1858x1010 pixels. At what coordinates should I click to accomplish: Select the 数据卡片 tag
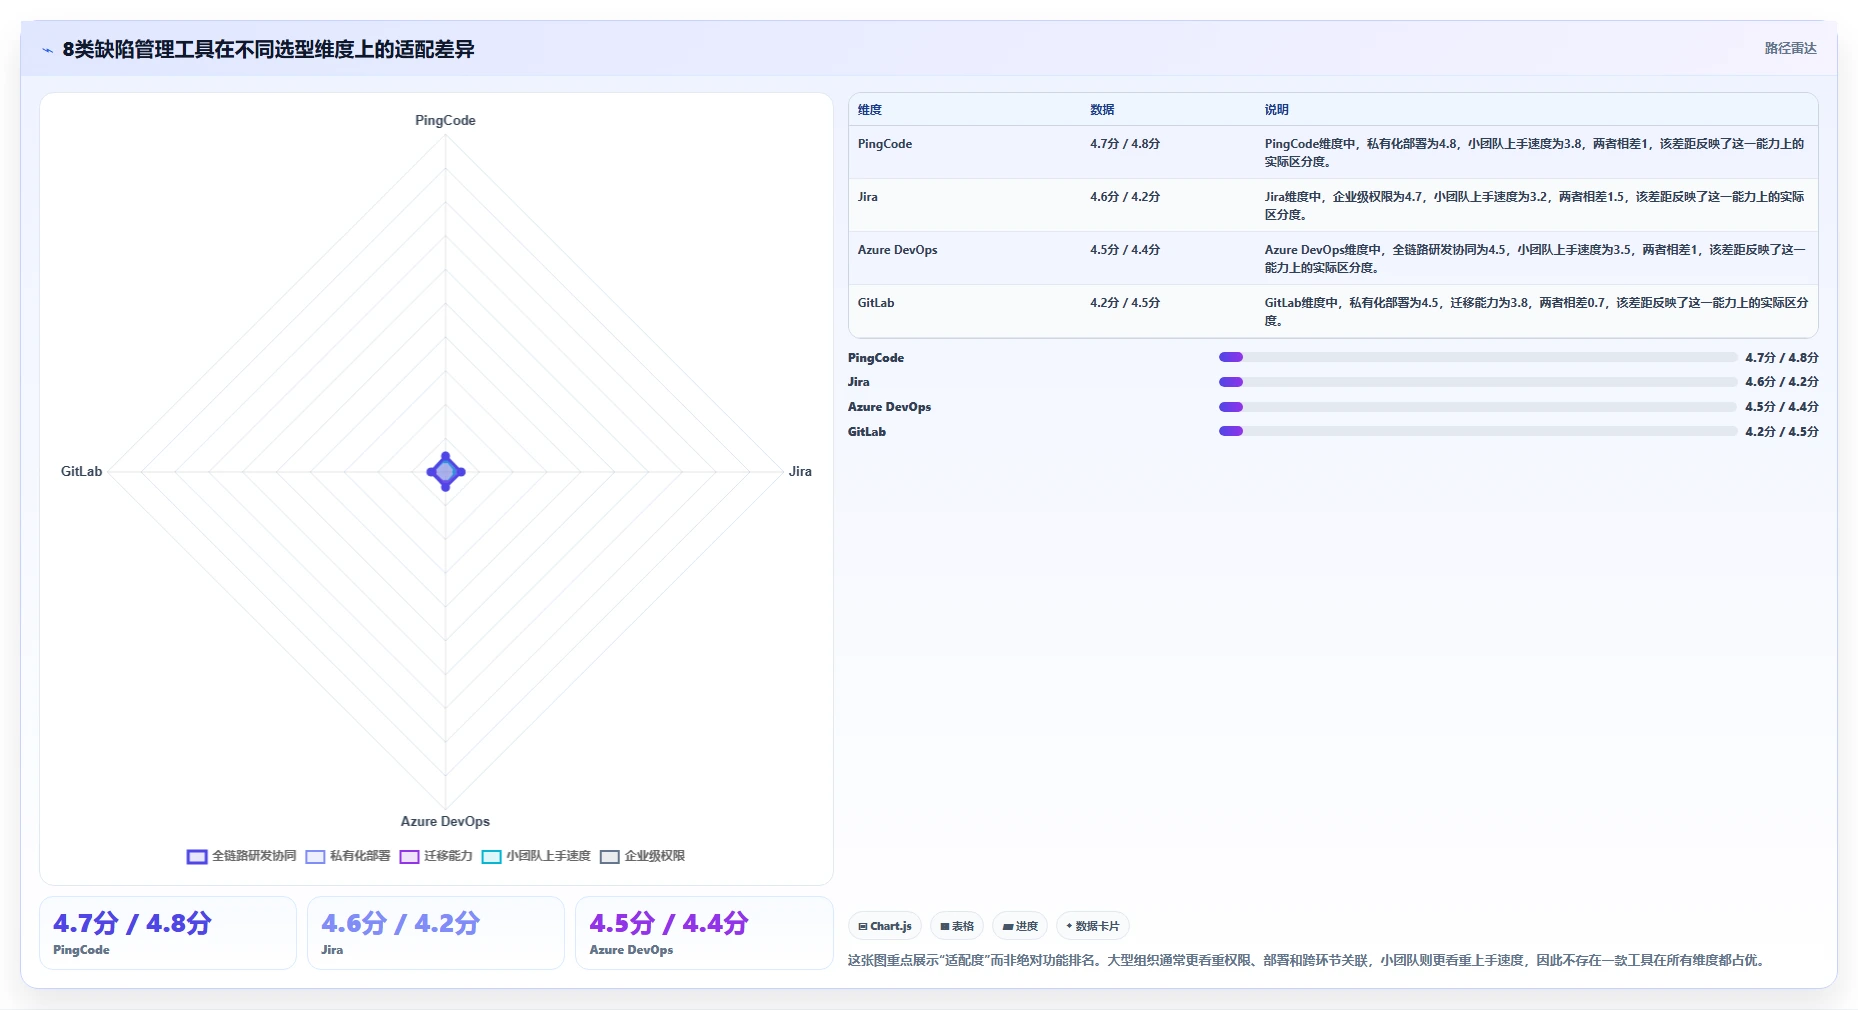click(1093, 926)
